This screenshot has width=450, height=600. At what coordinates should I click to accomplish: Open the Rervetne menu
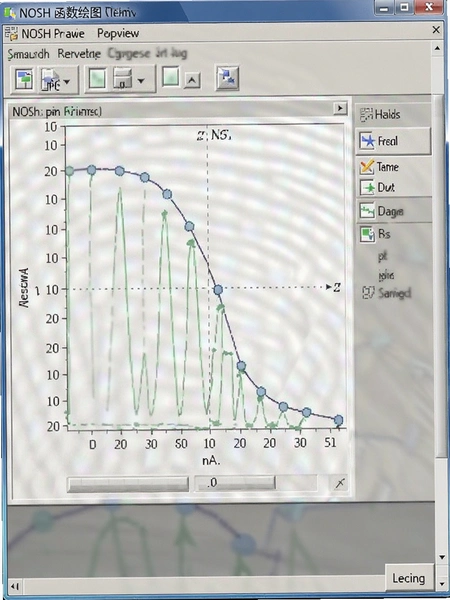[79, 54]
